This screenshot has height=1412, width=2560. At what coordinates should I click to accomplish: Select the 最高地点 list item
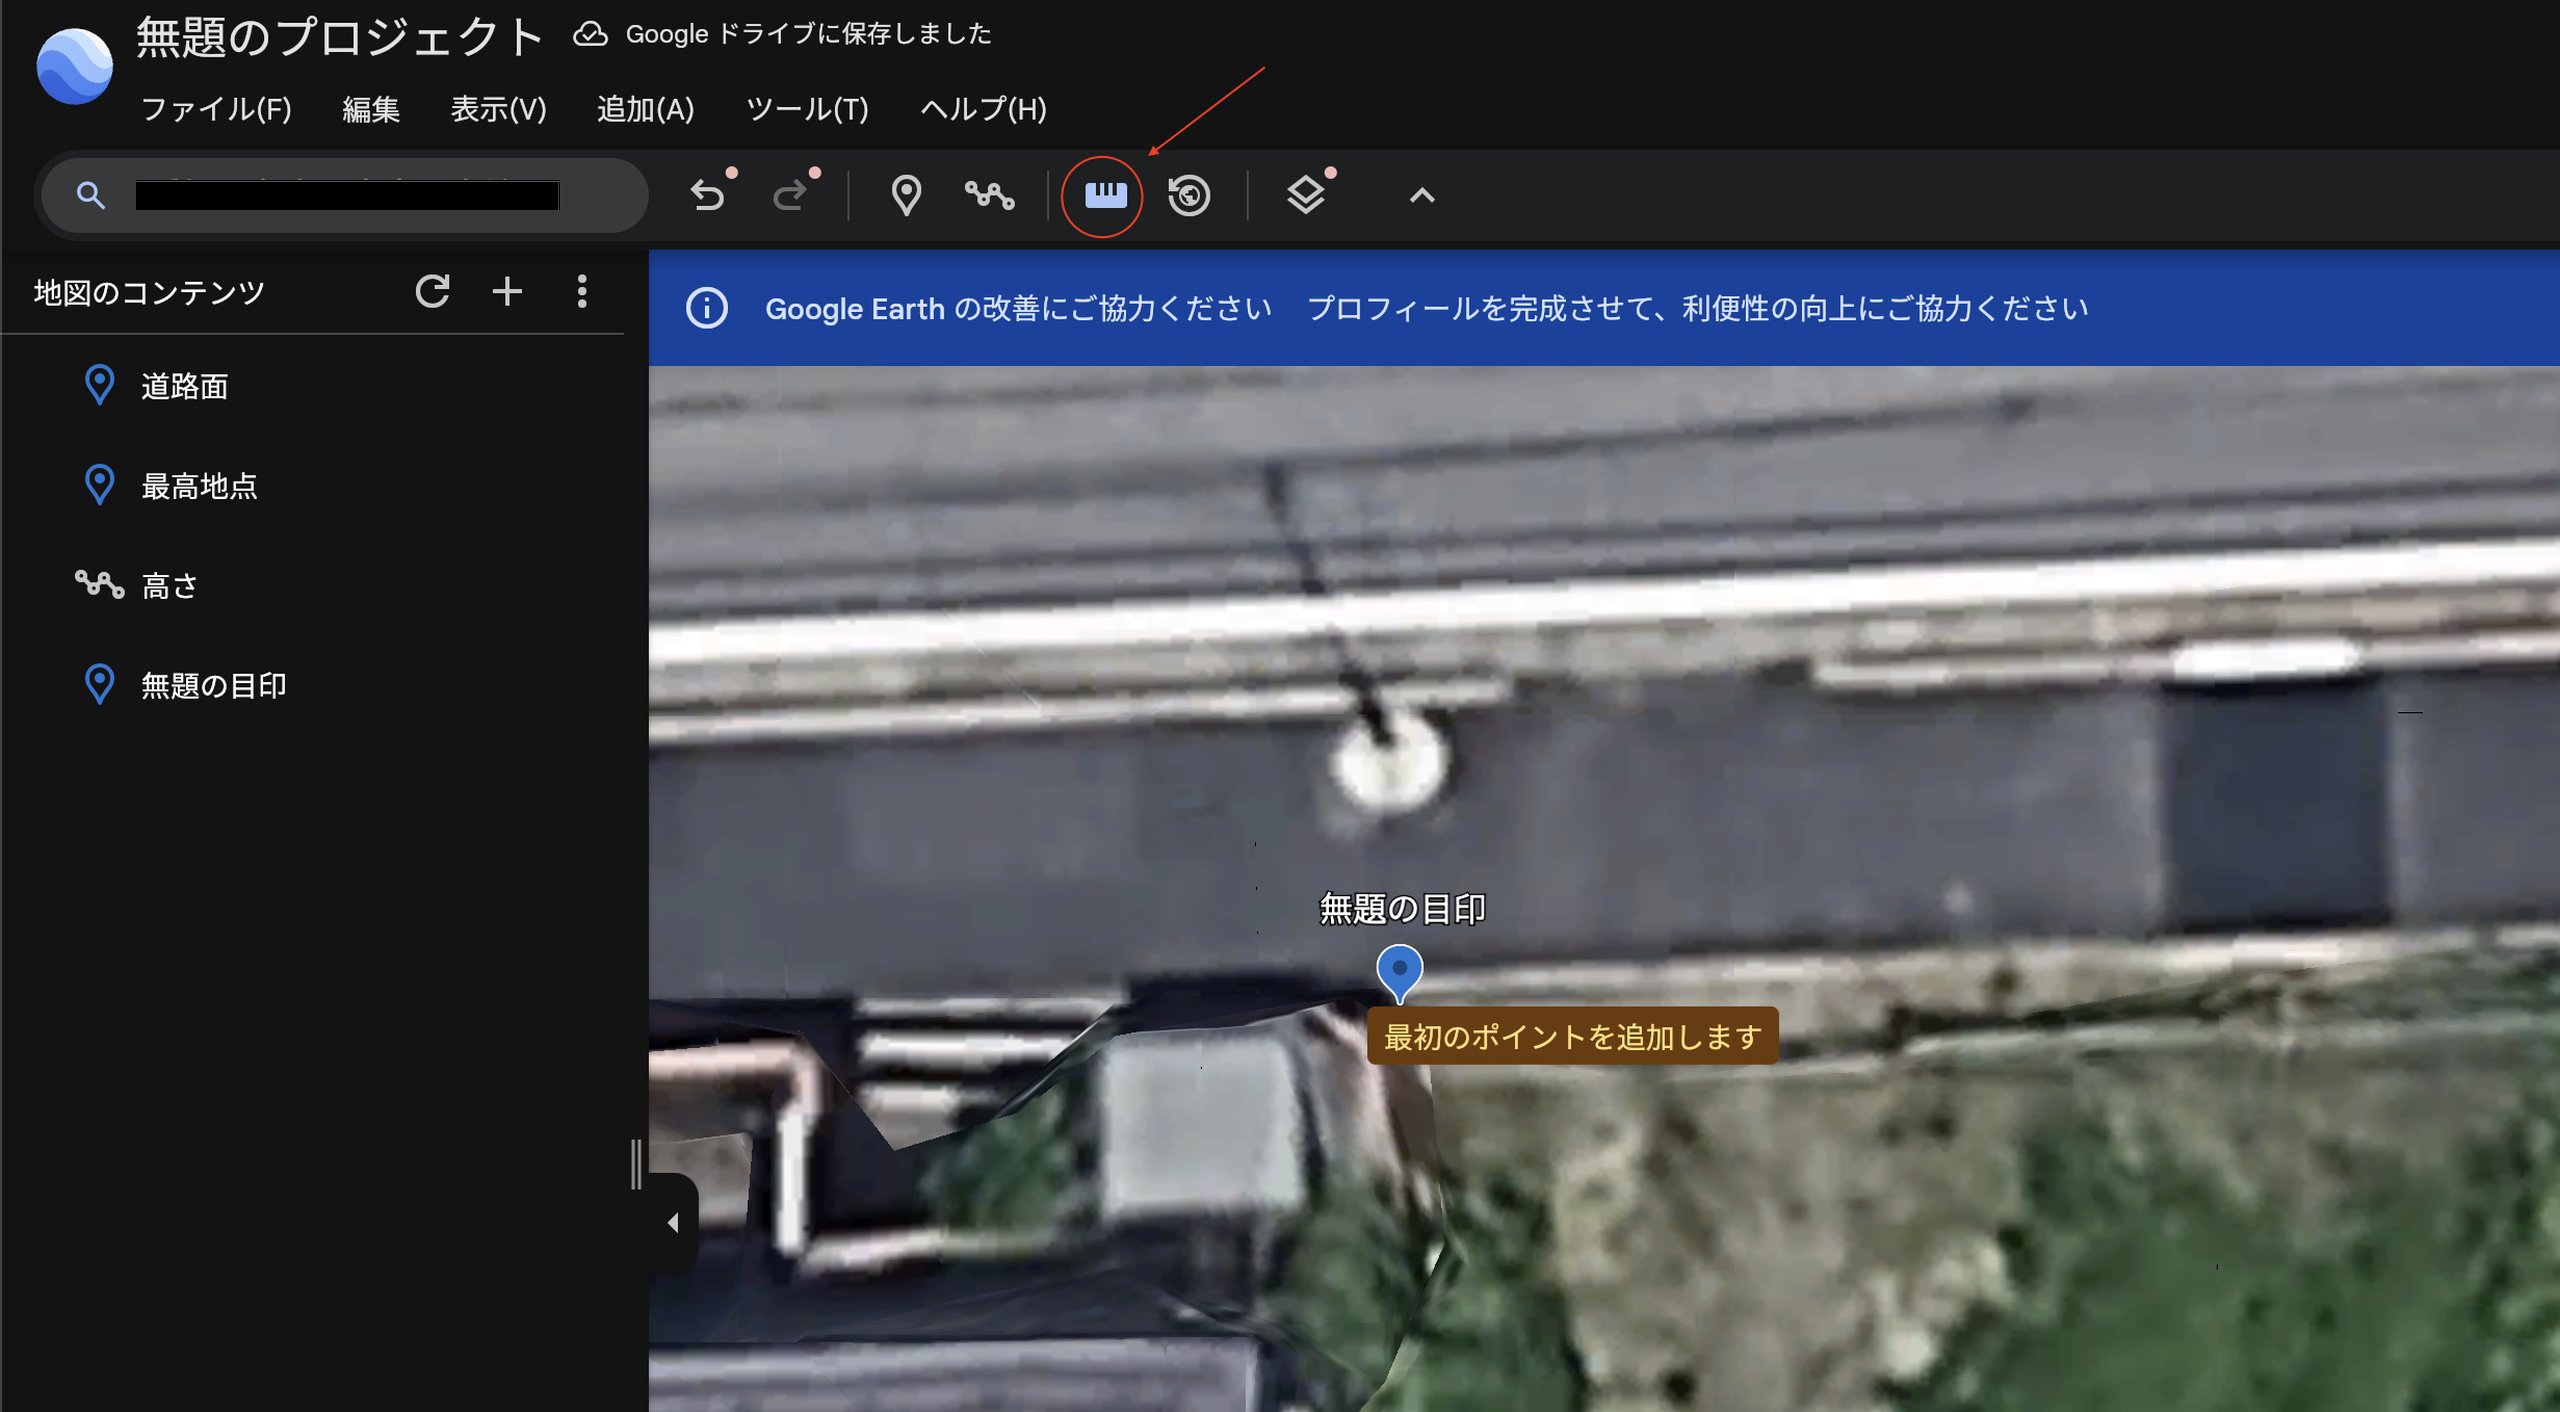click(312, 485)
